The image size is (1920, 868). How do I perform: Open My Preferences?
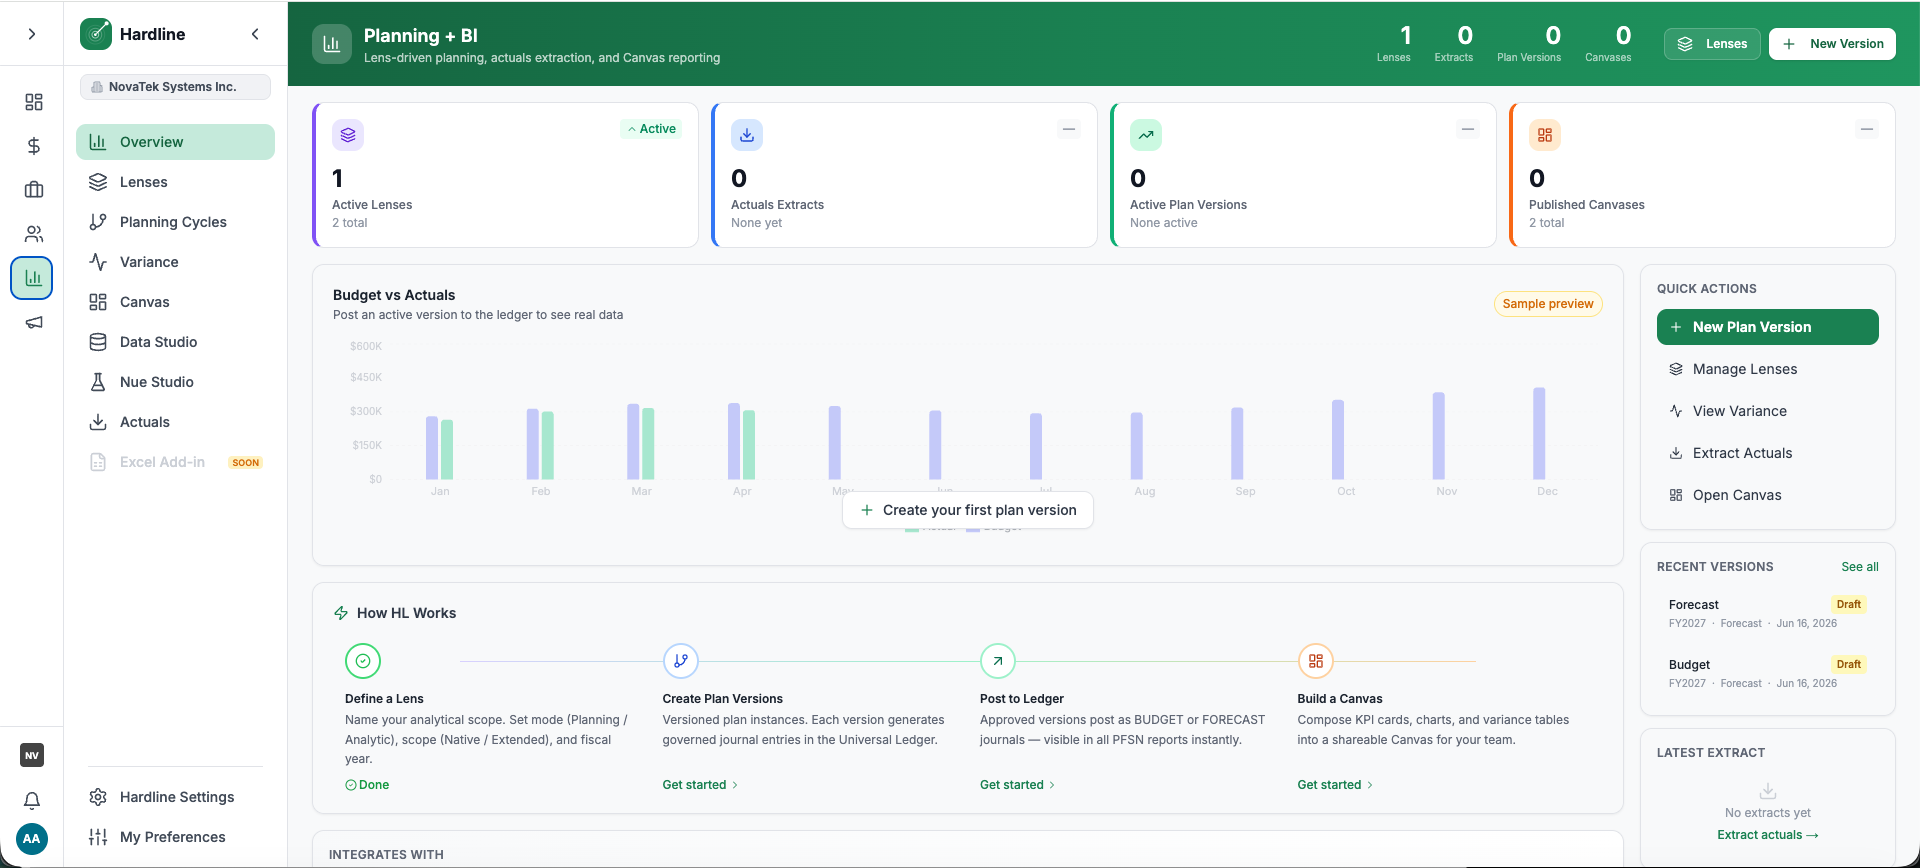(x=175, y=837)
